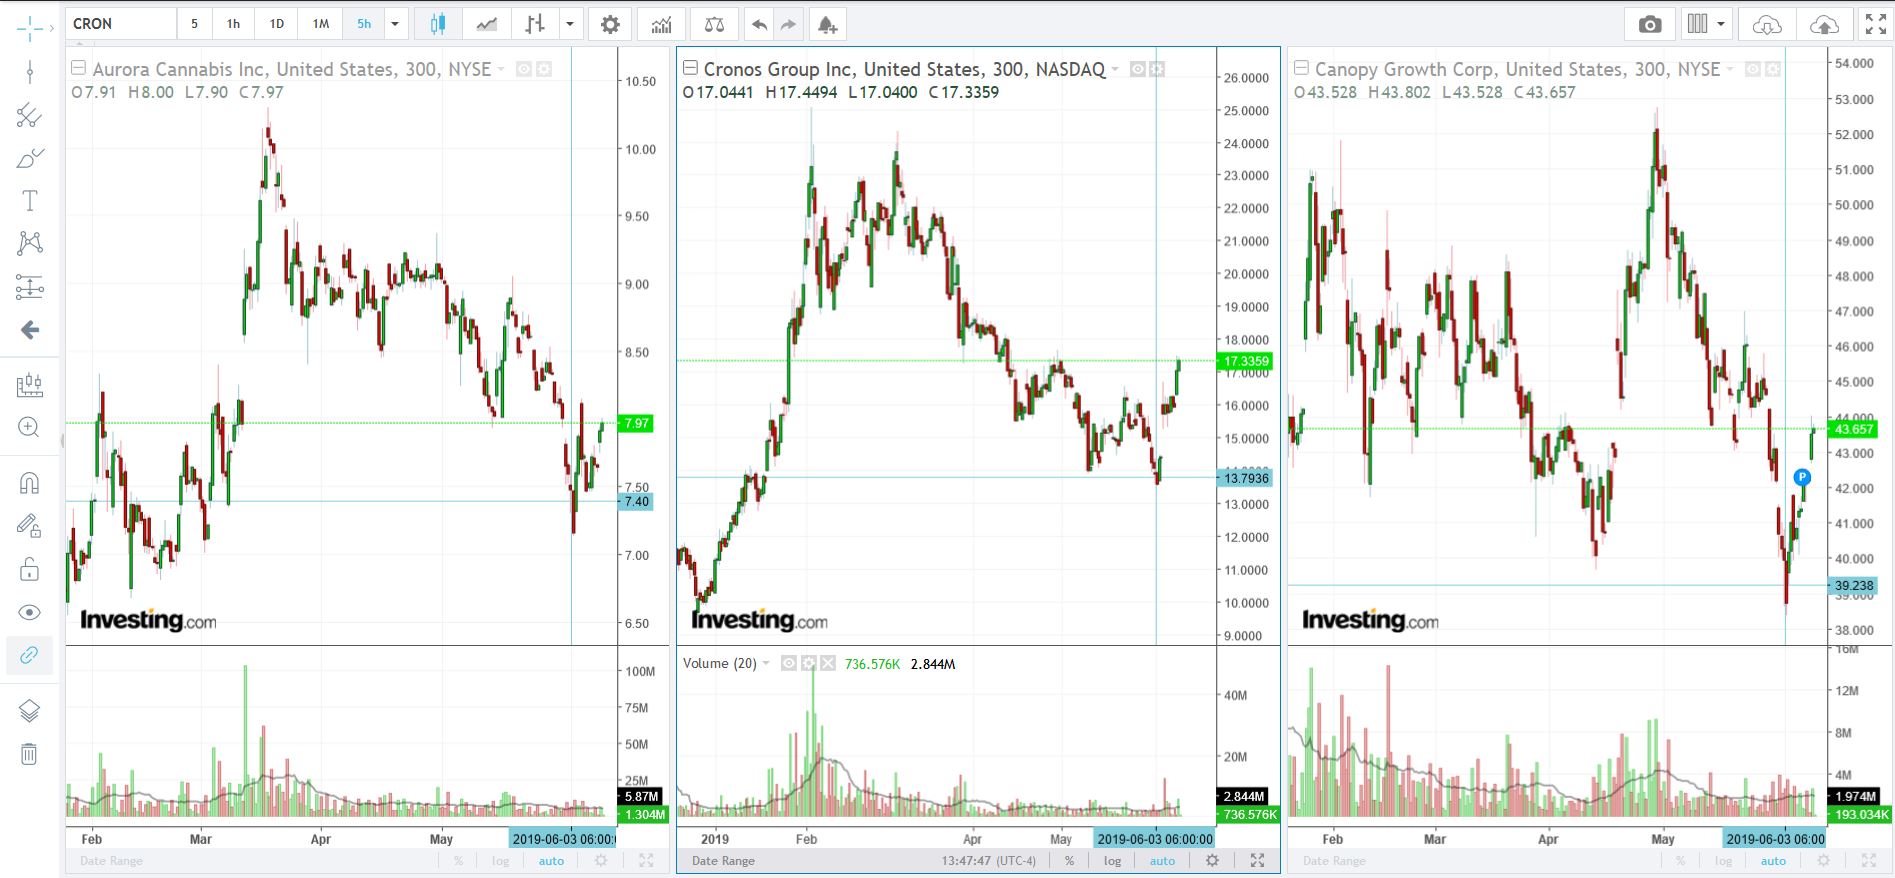
Task: Collapse Cronos Group legend box
Action: 689,68
